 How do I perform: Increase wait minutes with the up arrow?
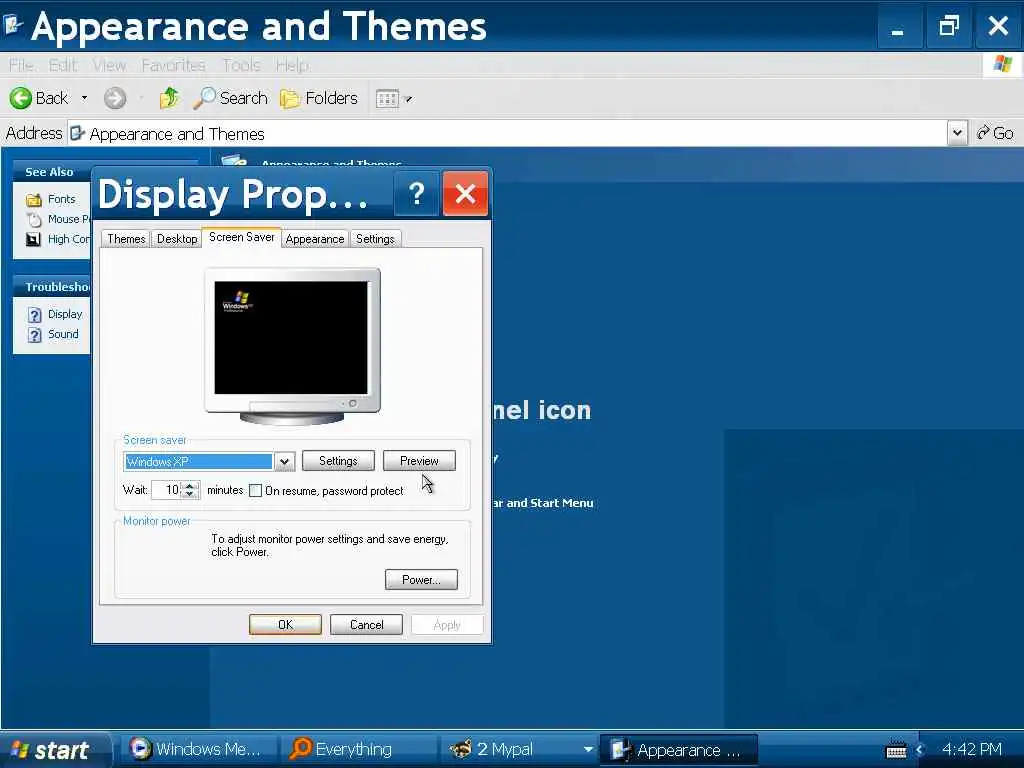190,485
